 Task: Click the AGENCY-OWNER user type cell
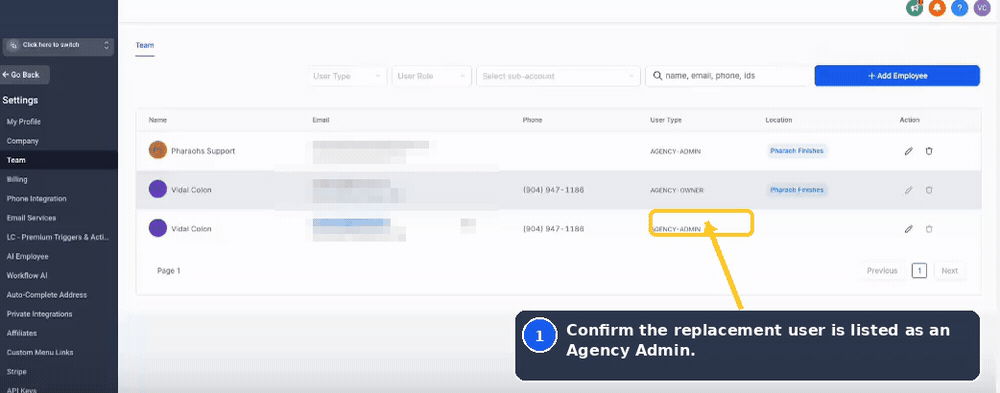pyautogui.click(x=677, y=190)
